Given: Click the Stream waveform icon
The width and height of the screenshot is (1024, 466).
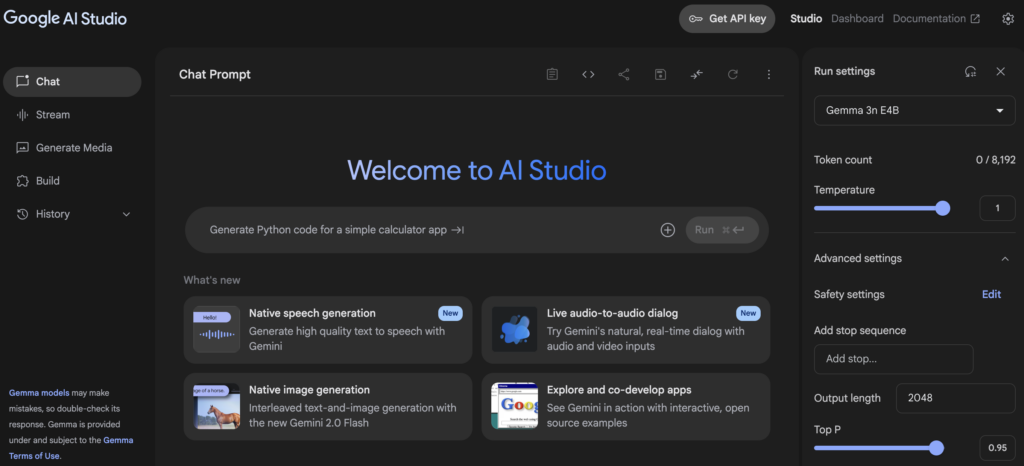Looking at the screenshot, I should [x=23, y=115].
